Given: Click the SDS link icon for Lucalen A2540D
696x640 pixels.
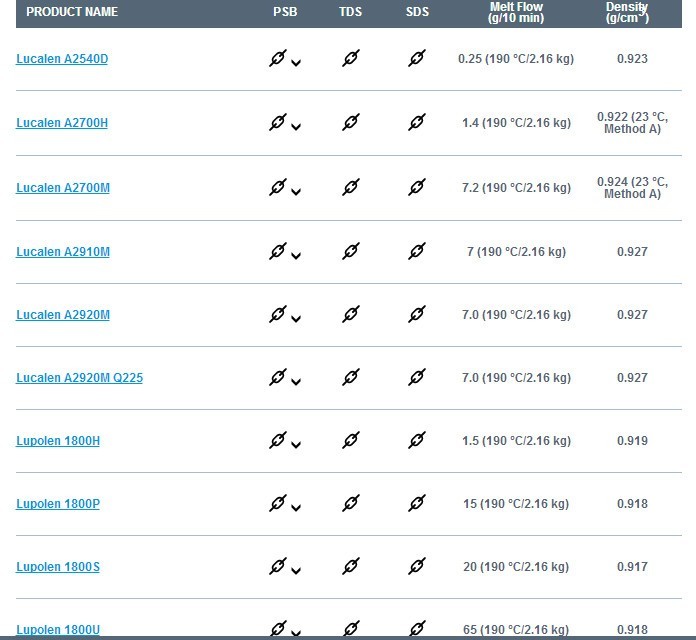Looking at the screenshot, I should (417, 58).
